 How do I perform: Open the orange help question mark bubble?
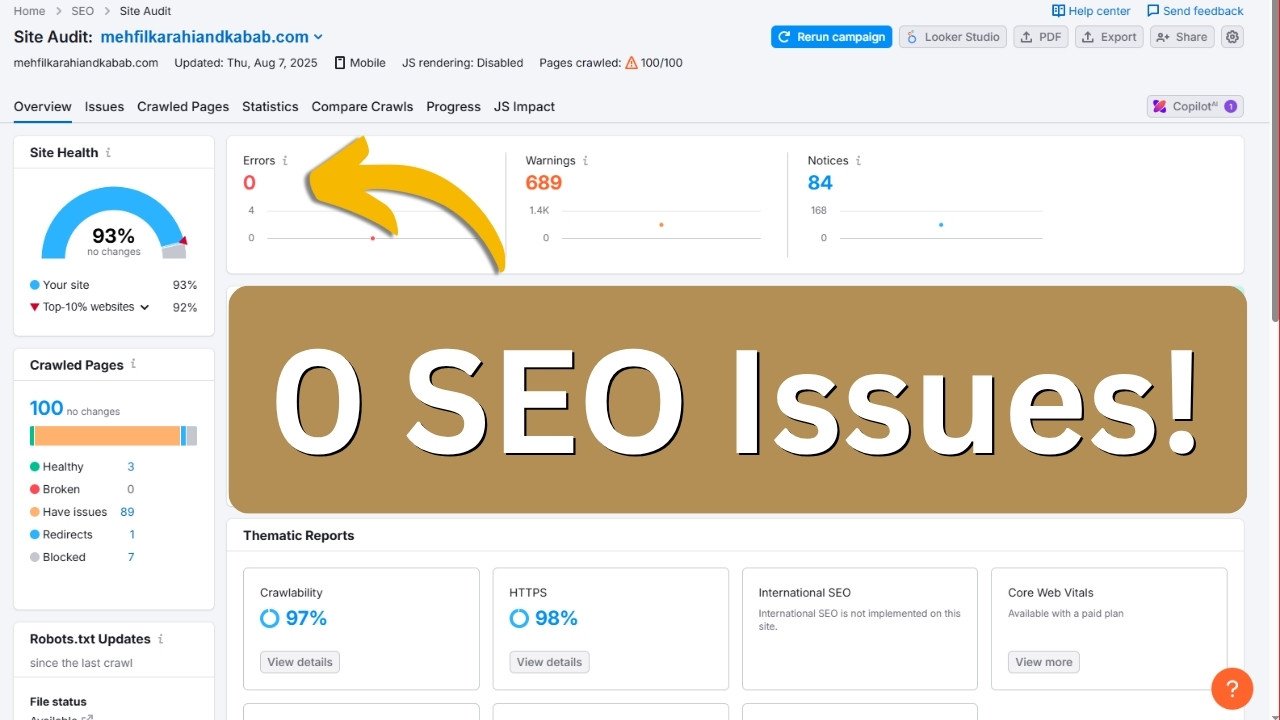(1232, 688)
